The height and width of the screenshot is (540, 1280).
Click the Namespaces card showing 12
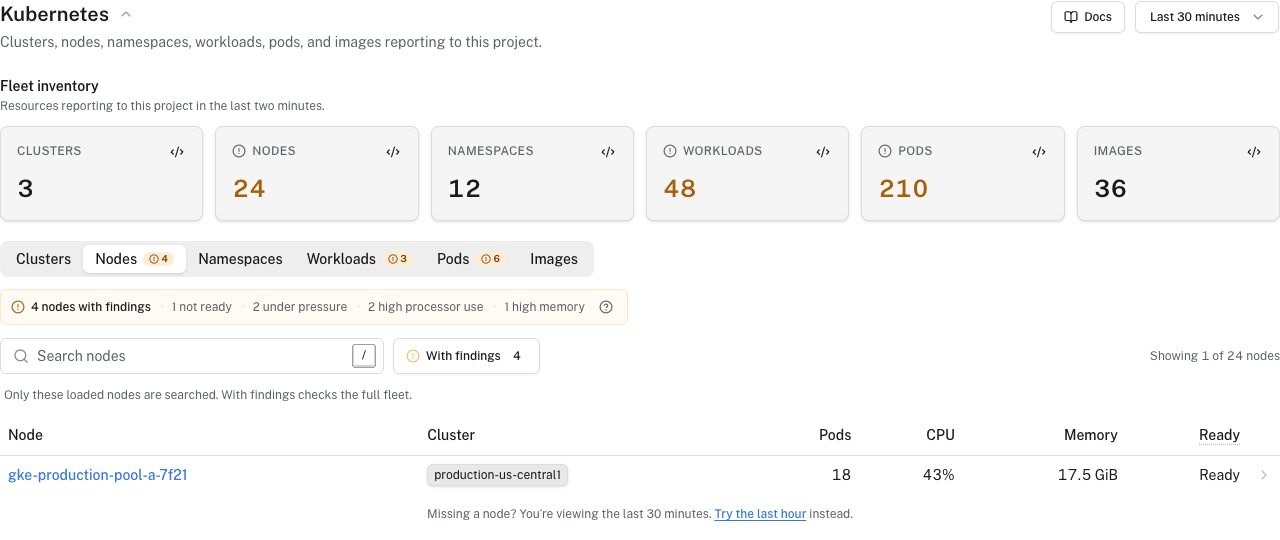tap(532, 173)
